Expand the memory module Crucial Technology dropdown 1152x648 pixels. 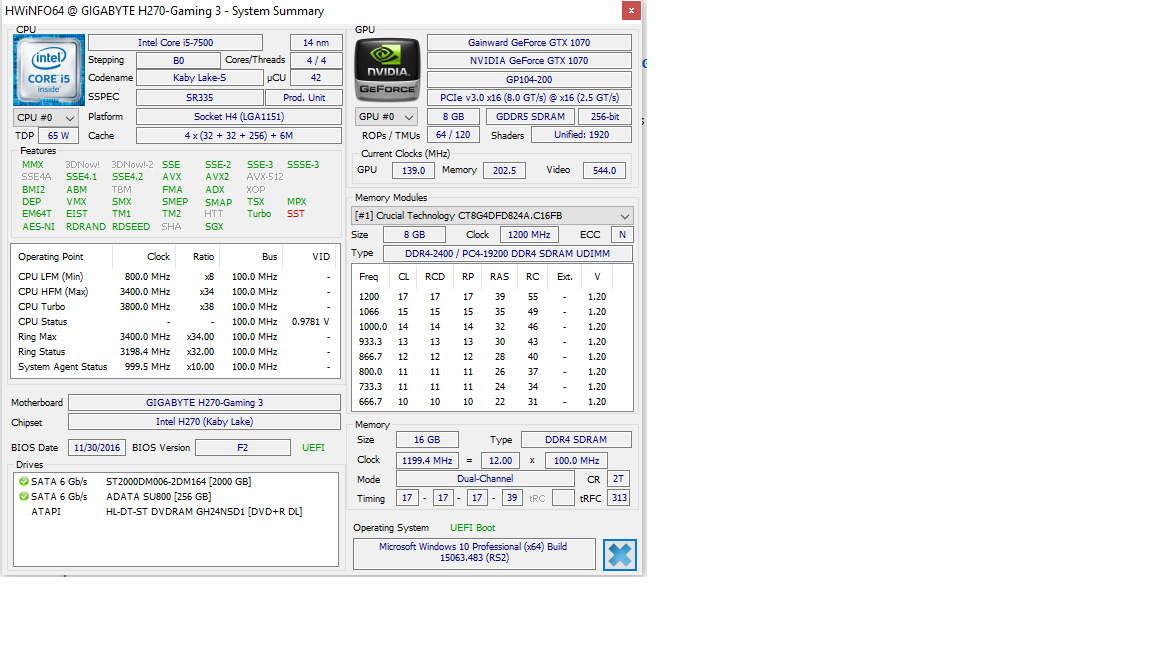[492, 216]
